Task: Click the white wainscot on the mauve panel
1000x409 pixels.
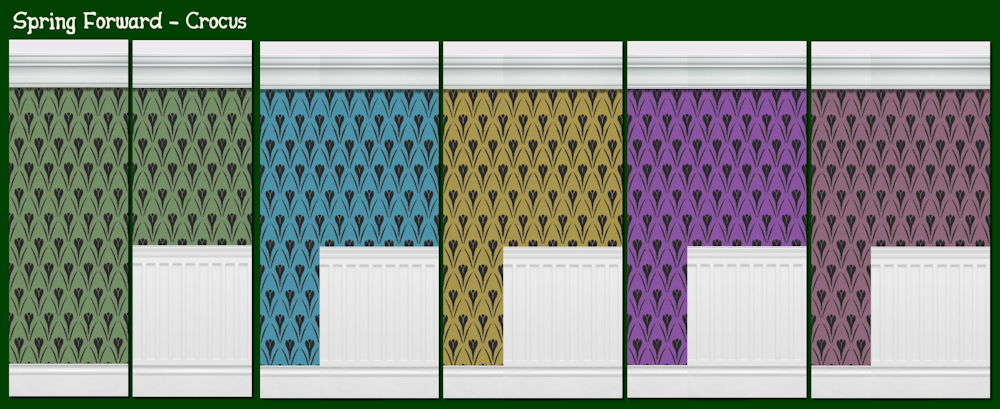Action: 930,307
